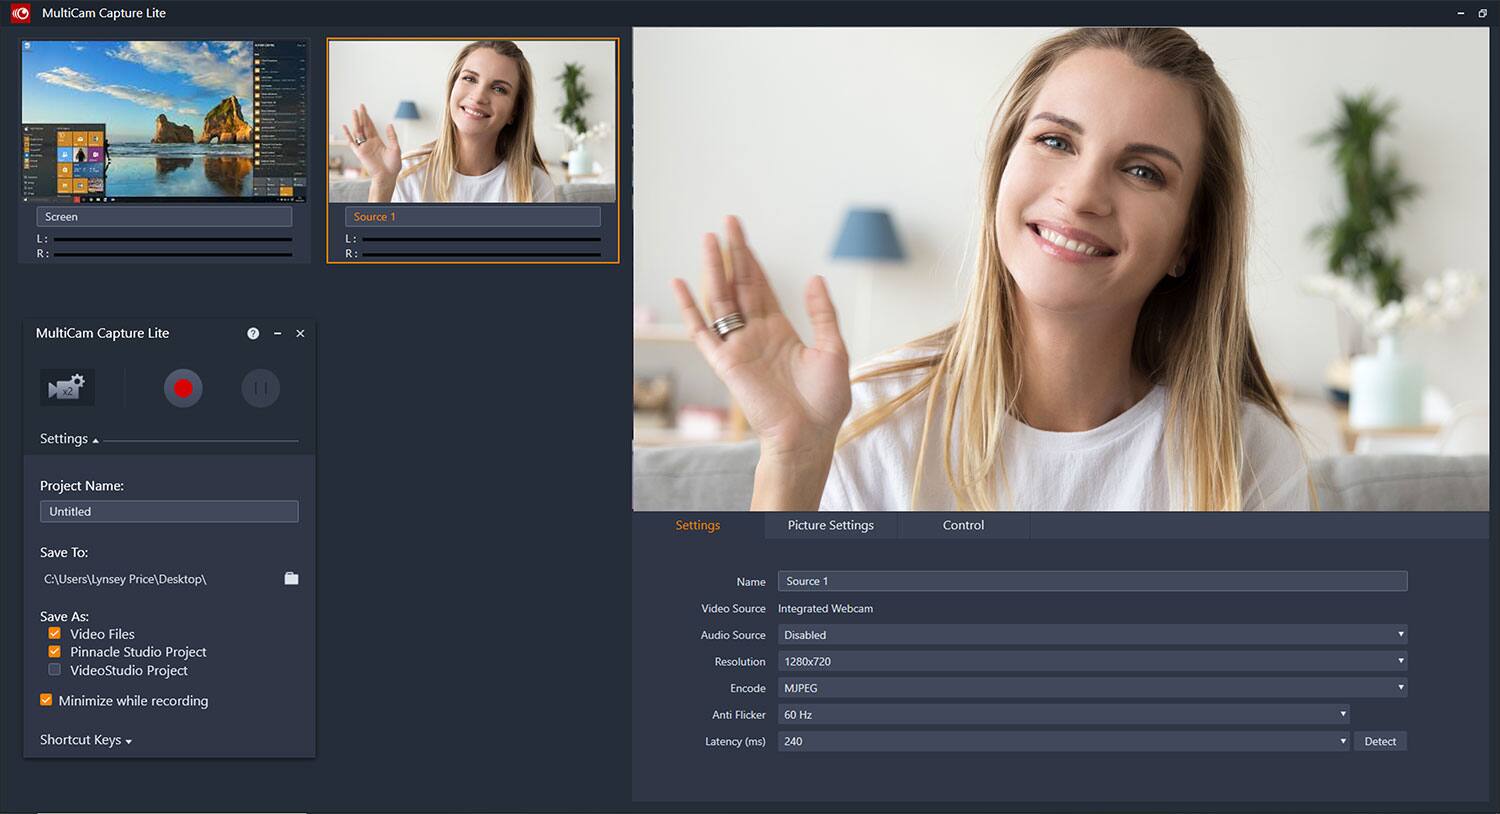The width and height of the screenshot is (1500, 814).
Task: Open the Control tab
Action: click(963, 525)
